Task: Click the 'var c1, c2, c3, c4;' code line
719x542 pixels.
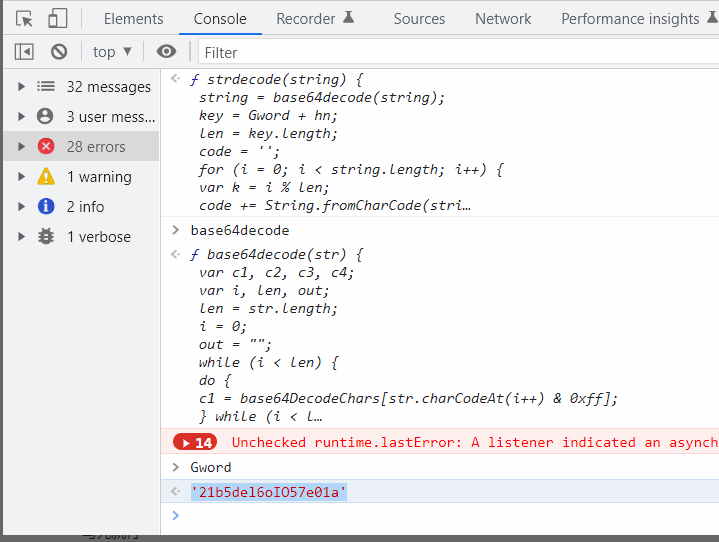Action: [277, 273]
